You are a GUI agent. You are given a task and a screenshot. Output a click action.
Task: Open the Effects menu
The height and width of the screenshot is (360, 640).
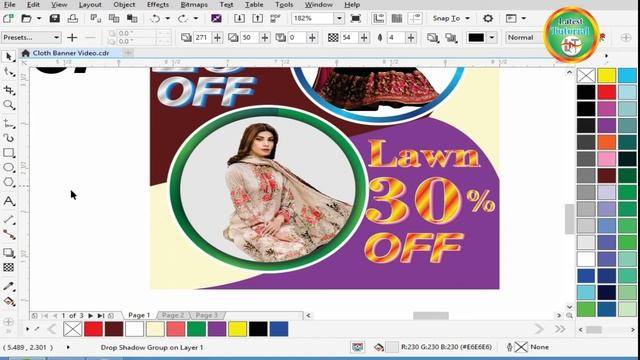click(158, 4)
